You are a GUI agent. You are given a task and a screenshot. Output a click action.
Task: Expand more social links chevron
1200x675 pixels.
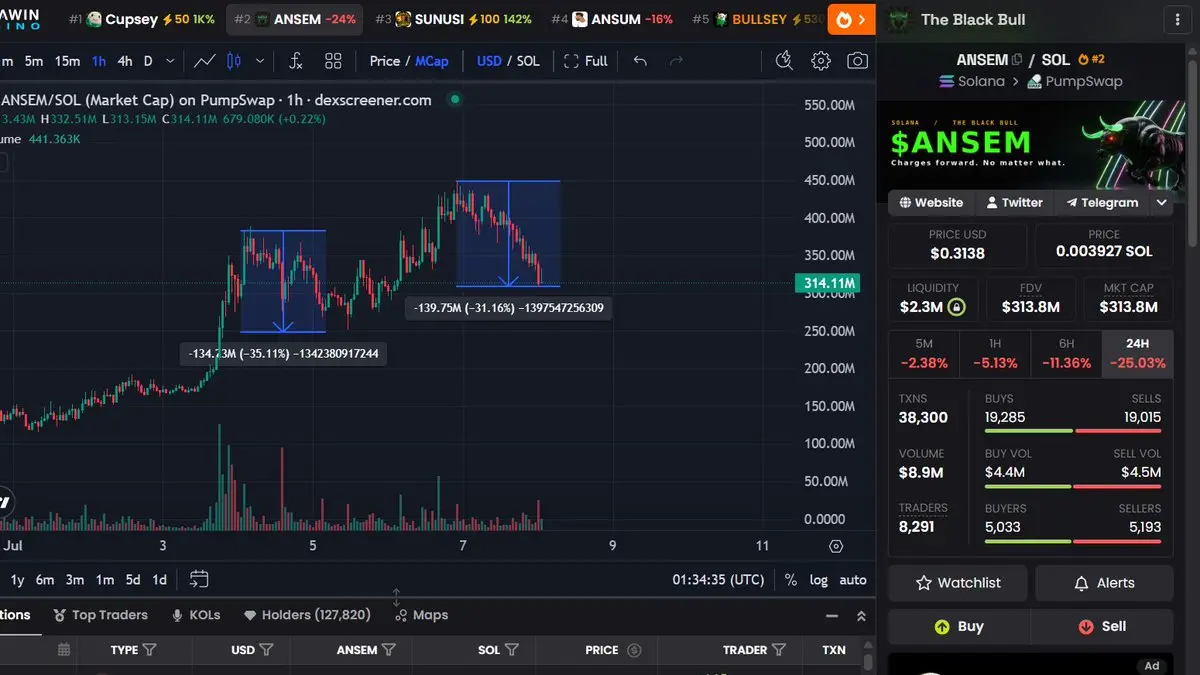pos(1161,202)
